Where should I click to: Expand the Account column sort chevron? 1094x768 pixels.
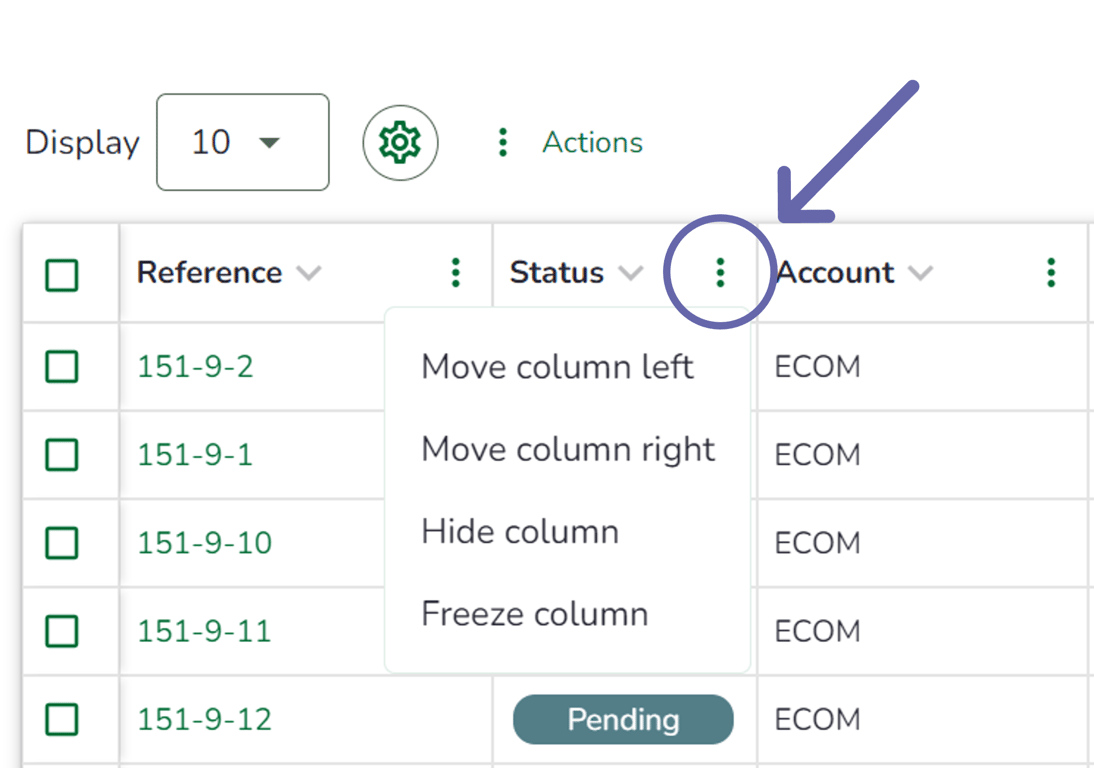tap(920, 273)
